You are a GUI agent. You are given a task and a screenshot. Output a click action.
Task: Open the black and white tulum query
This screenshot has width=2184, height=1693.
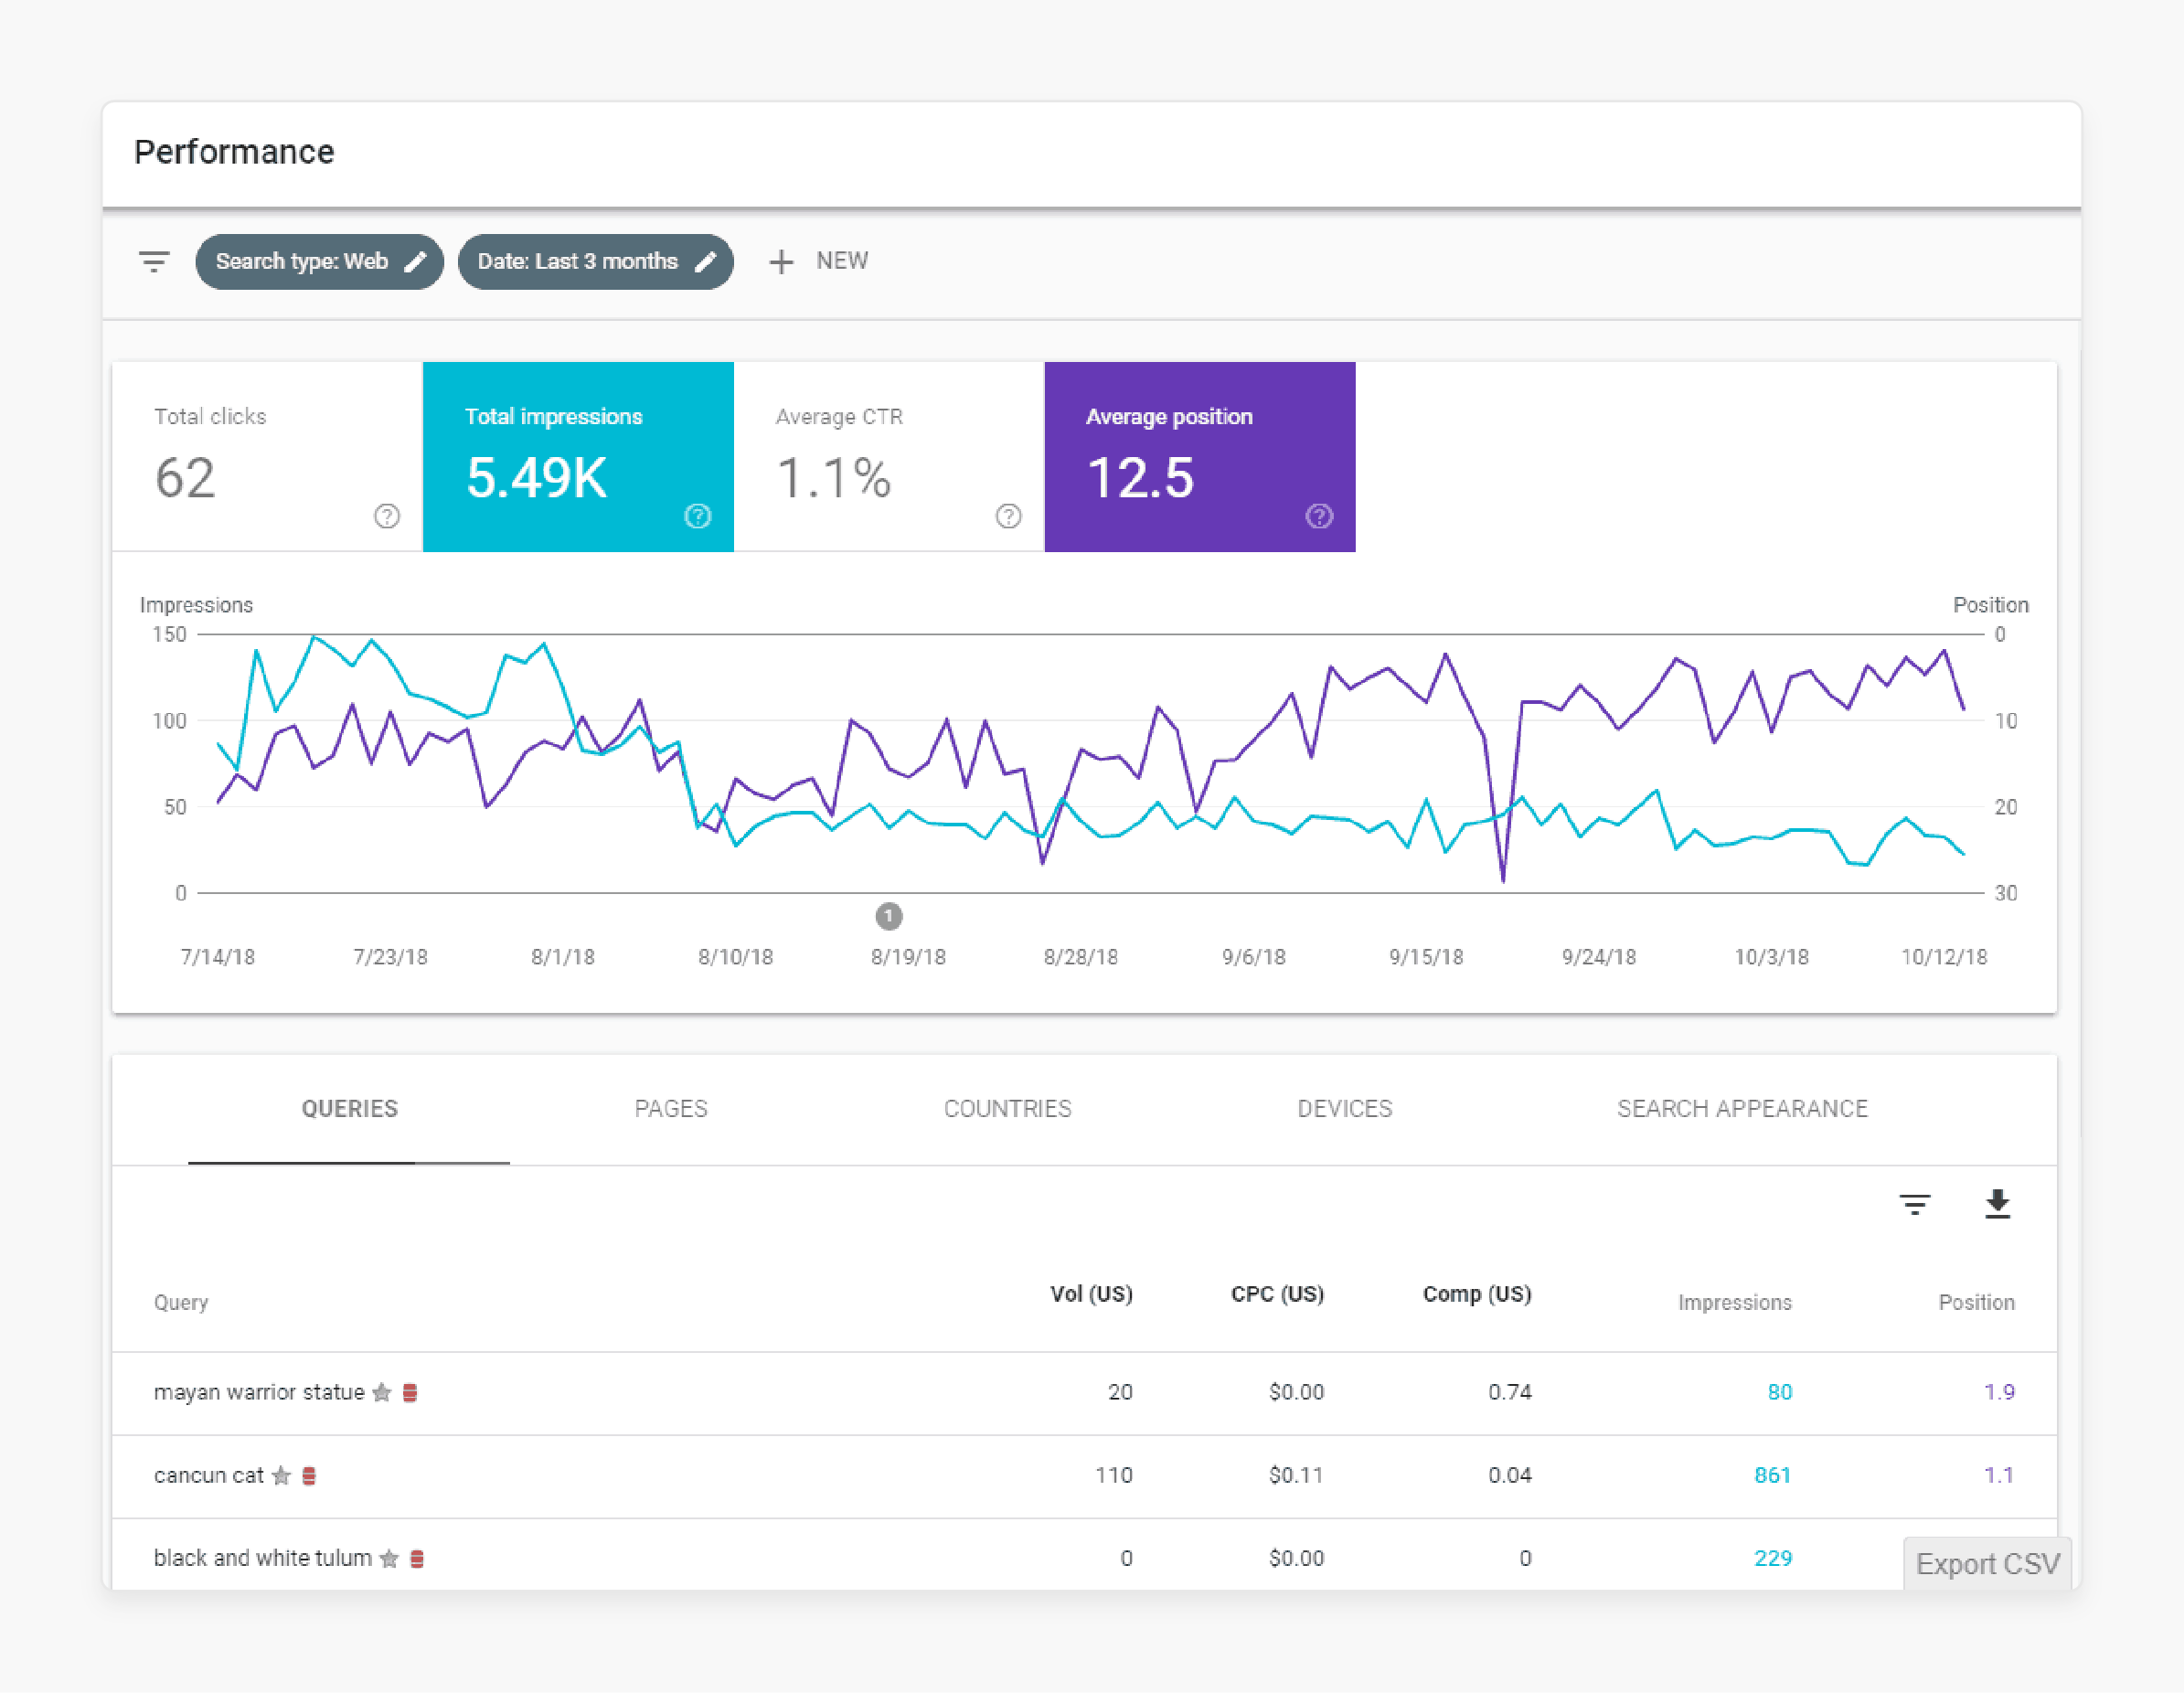(x=262, y=1558)
